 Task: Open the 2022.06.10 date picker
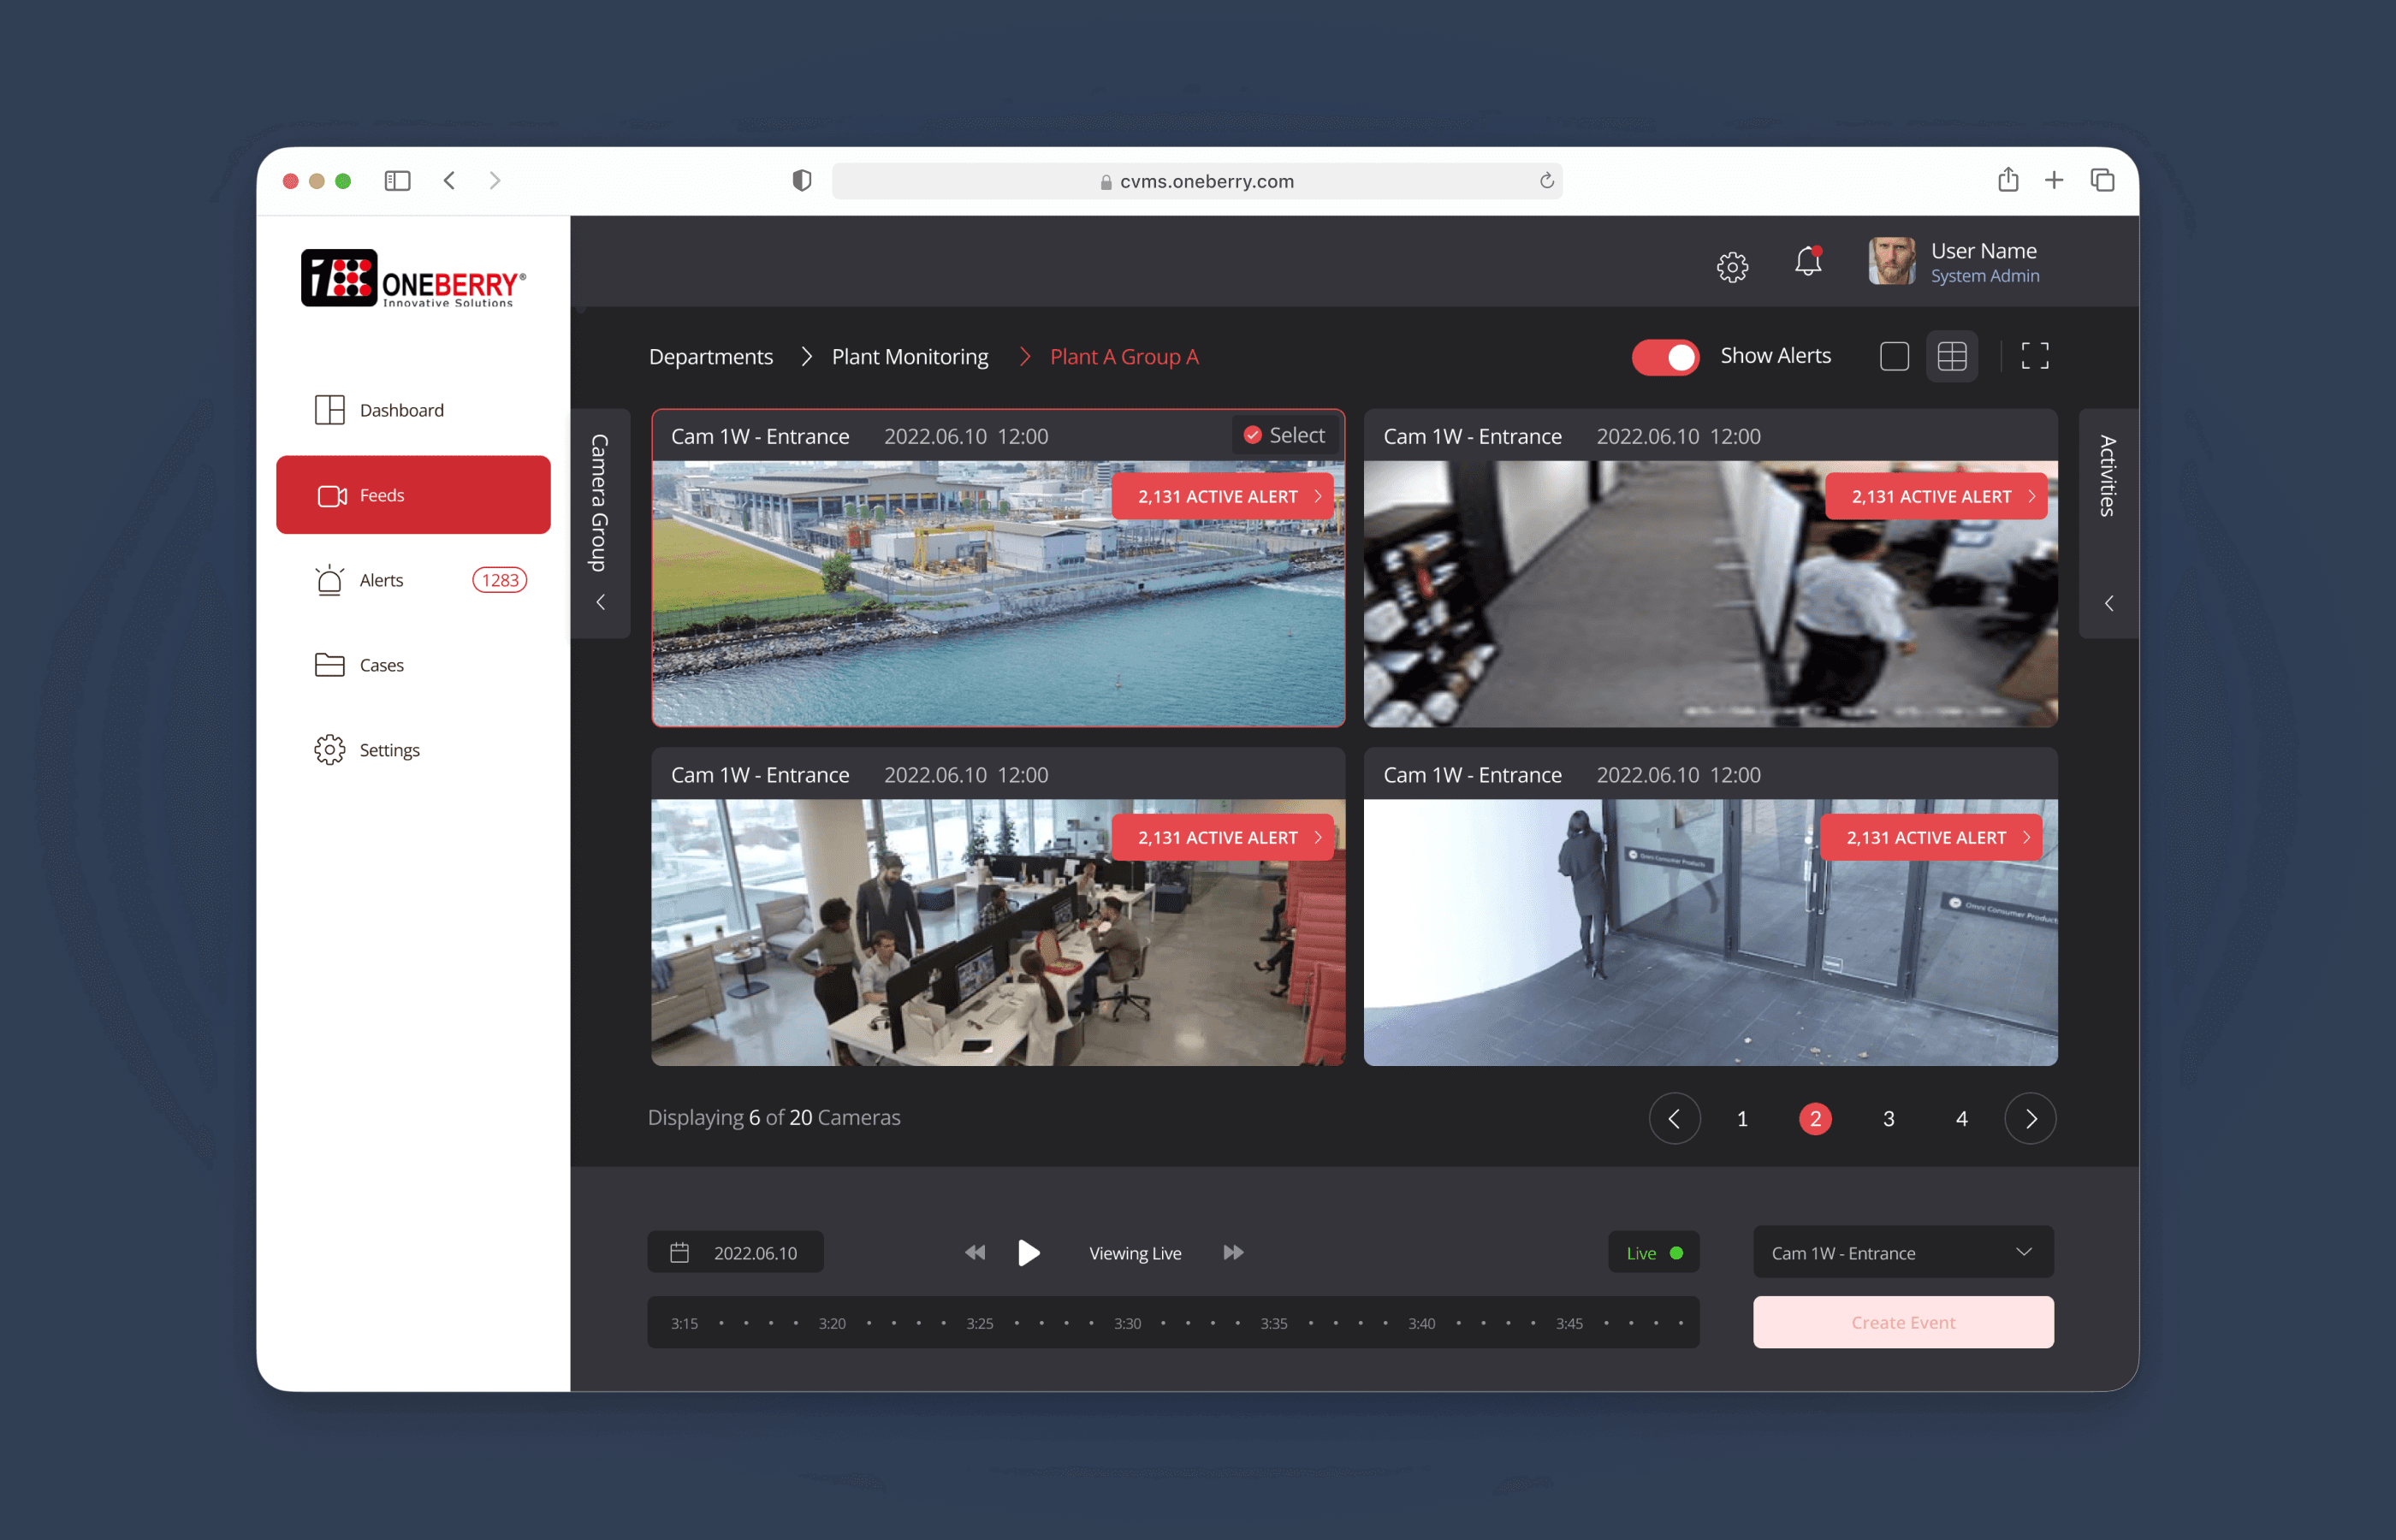(735, 1252)
